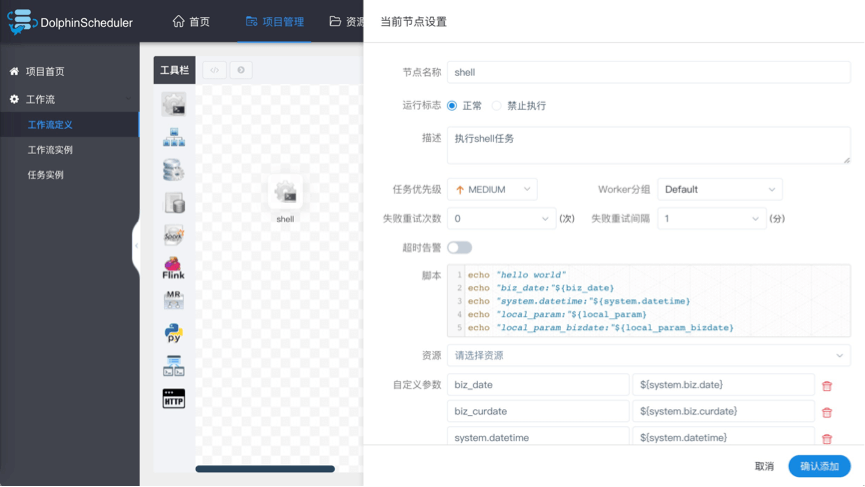Open the 任务优先级 MEDIUM dropdown
Screen dimensions: 865x487
[492, 189]
